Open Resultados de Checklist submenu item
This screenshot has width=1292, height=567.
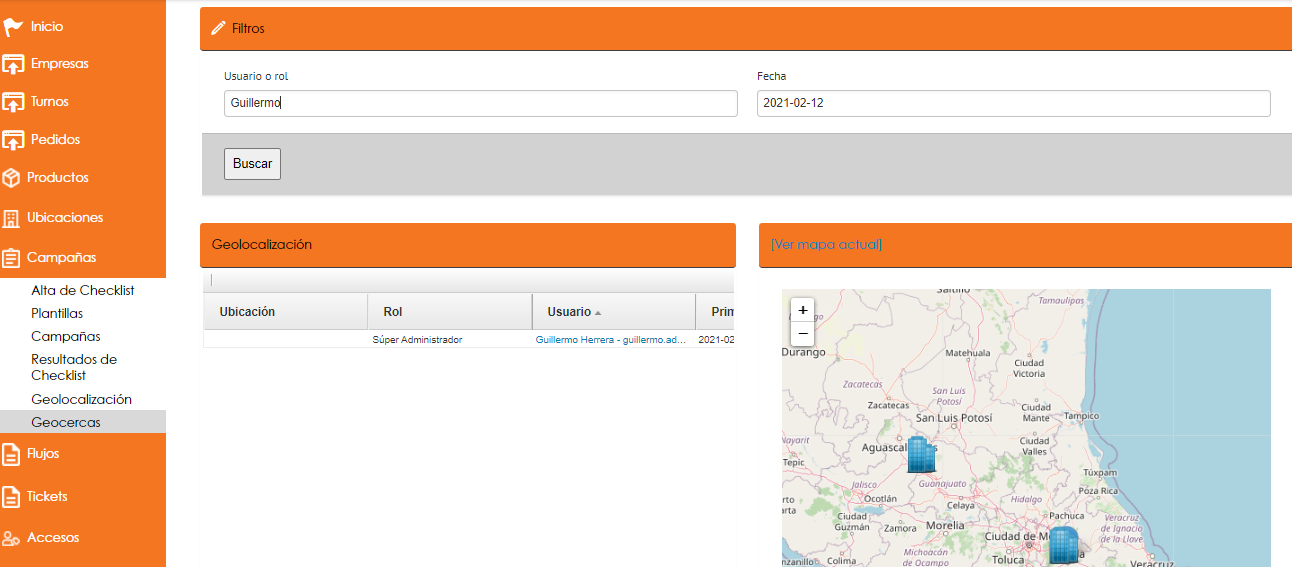[74, 367]
